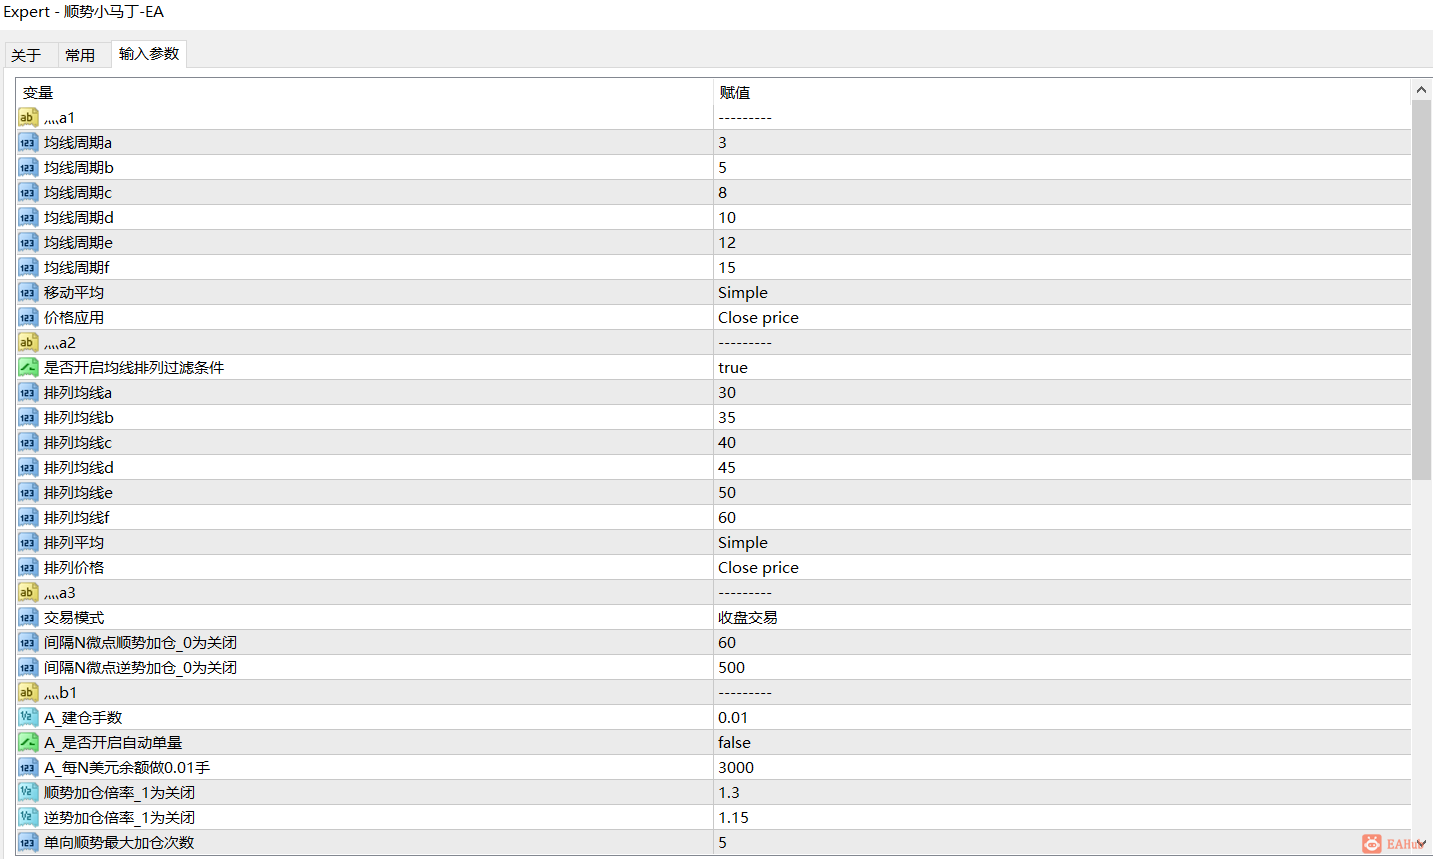Switch to the 常用 tab
This screenshot has height=859, width=1433.
pyautogui.click(x=80, y=55)
